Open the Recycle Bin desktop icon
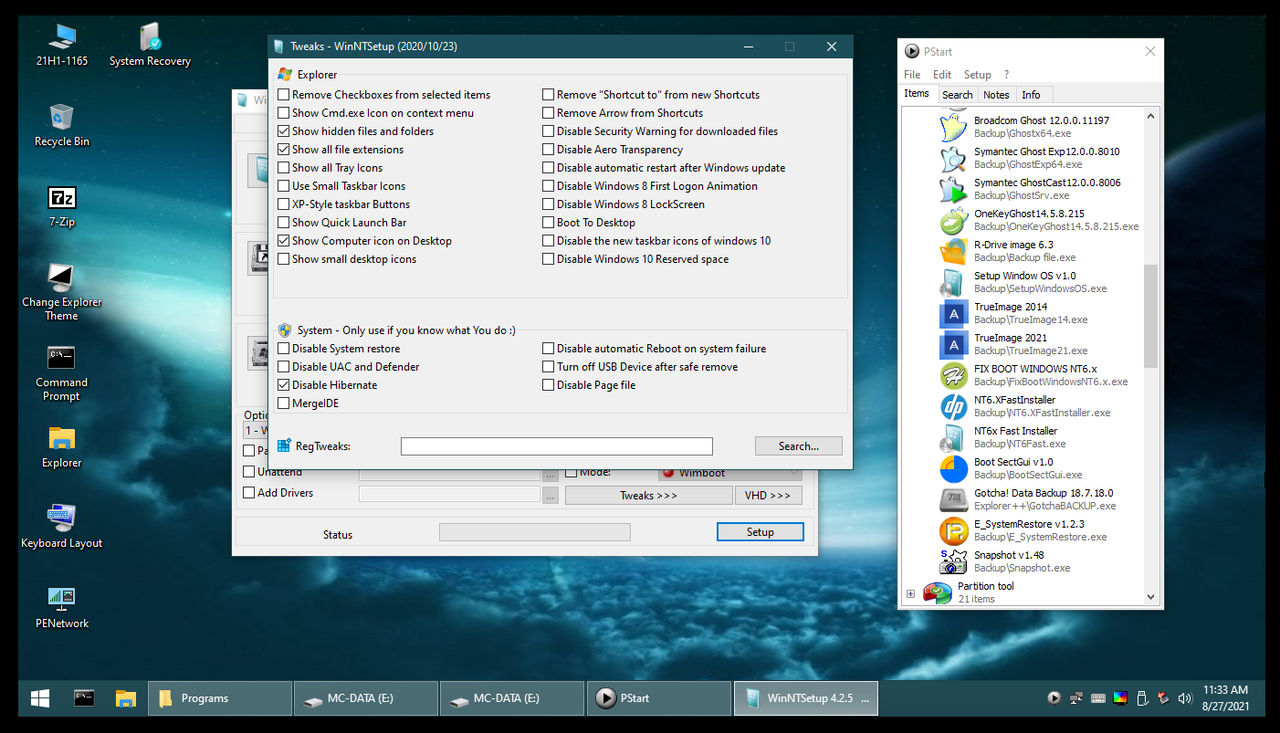This screenshot has width=1280, height=733. click(62, 125)
